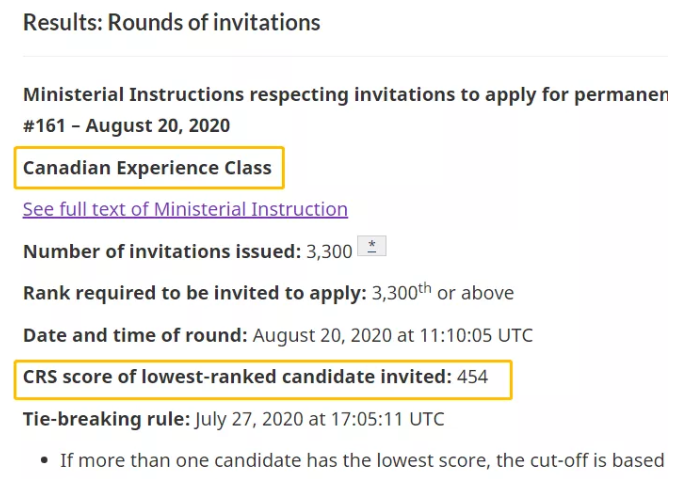678x479 pixels.
Task: Open the full text of Ministerial Instruction link
Action: coord(185,209)
